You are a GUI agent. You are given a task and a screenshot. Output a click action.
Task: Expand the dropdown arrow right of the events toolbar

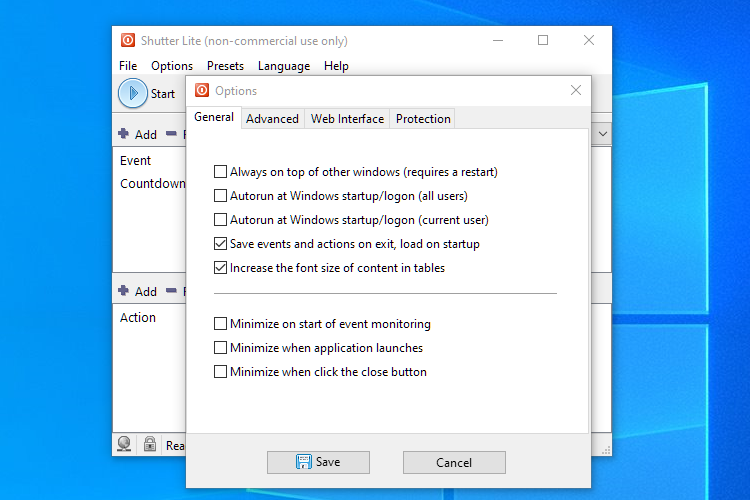602,134
